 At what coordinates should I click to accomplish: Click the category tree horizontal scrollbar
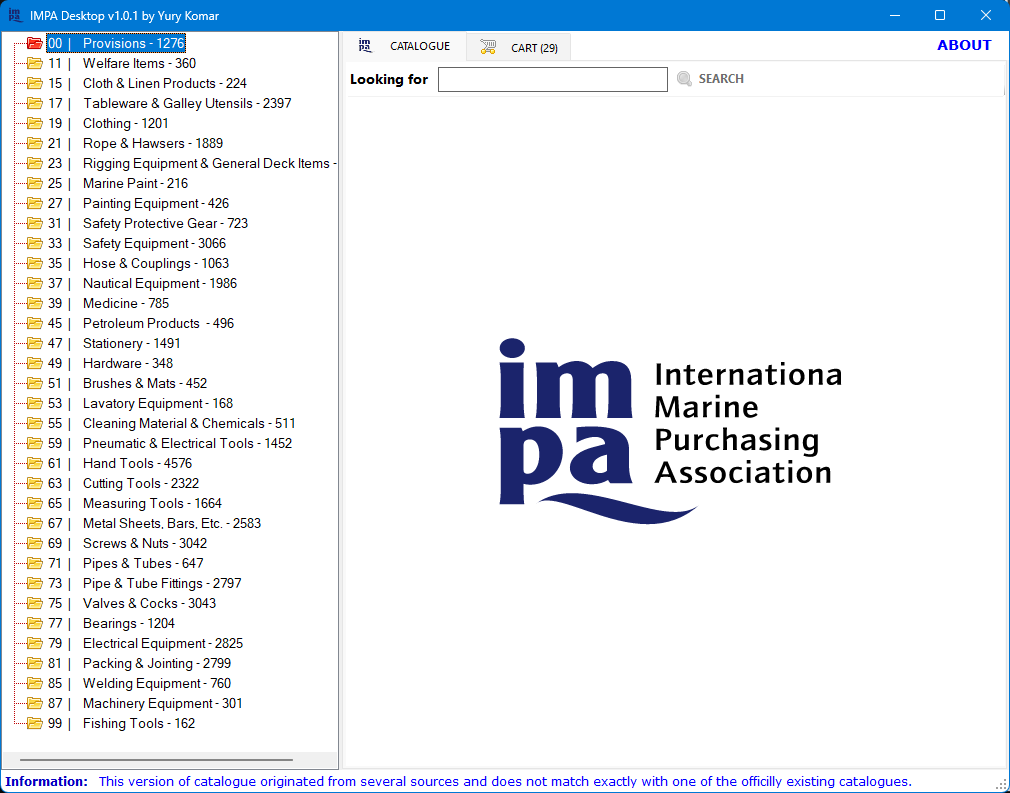pos(157,760)
